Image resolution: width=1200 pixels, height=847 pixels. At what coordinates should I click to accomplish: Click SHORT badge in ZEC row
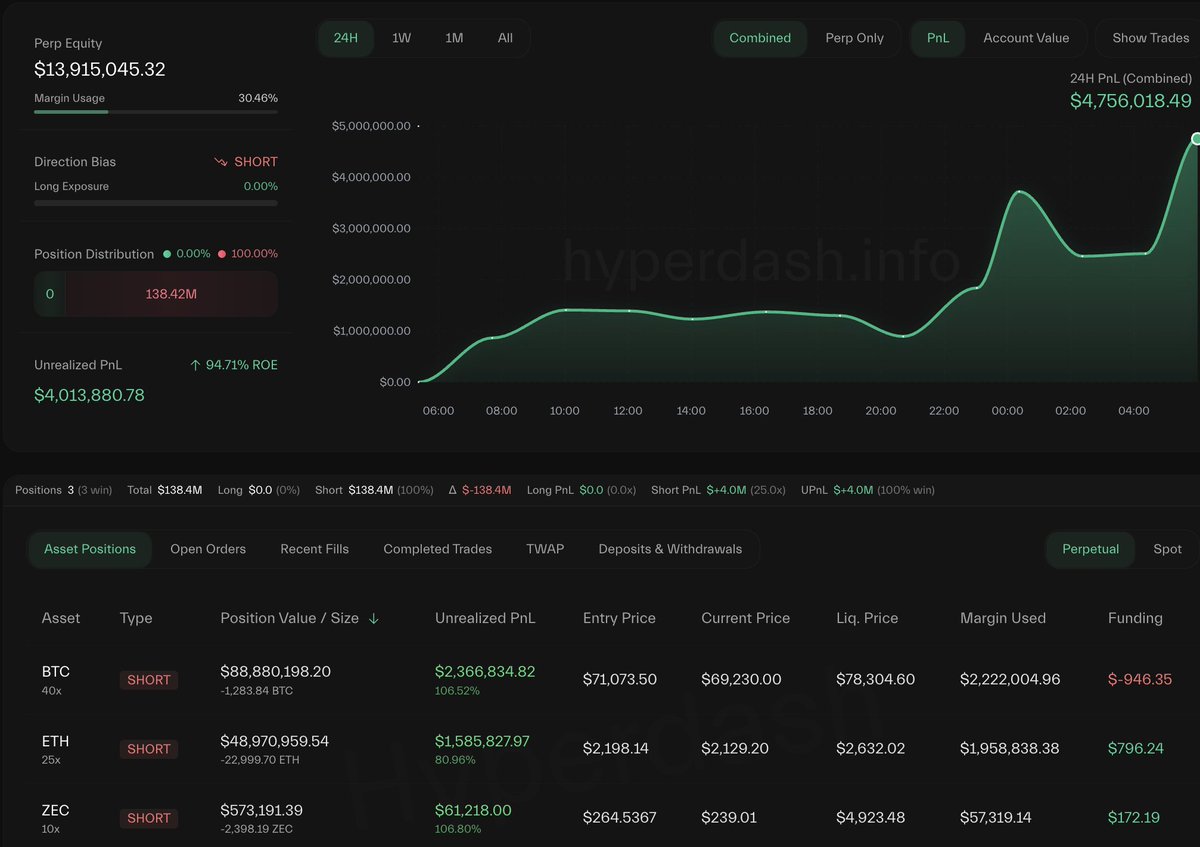click(x=149, y=818)
